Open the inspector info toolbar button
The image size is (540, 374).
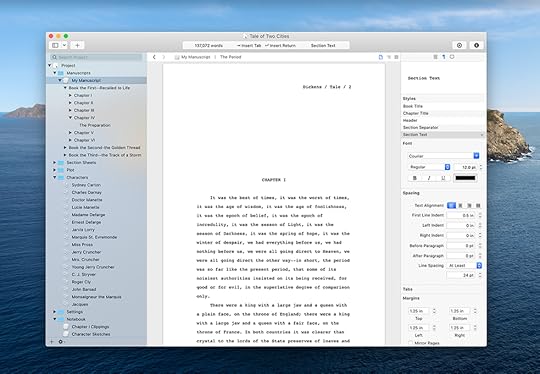[x=476, y=45]
